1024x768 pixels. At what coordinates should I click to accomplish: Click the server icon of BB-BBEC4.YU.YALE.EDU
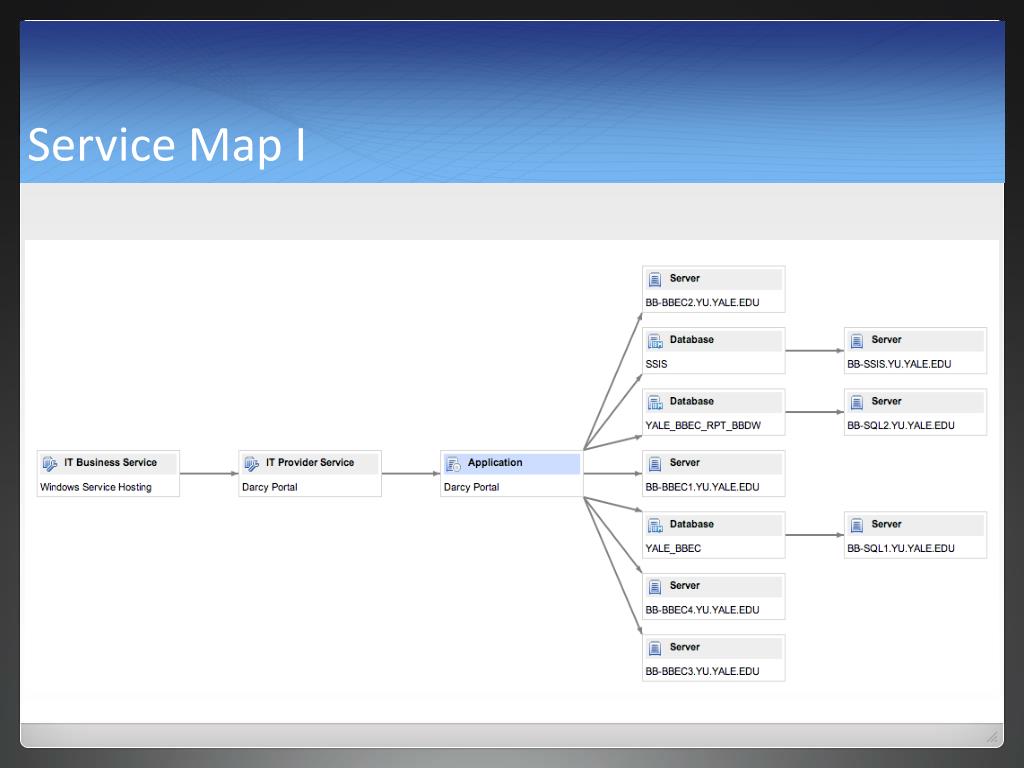[655, 586]
